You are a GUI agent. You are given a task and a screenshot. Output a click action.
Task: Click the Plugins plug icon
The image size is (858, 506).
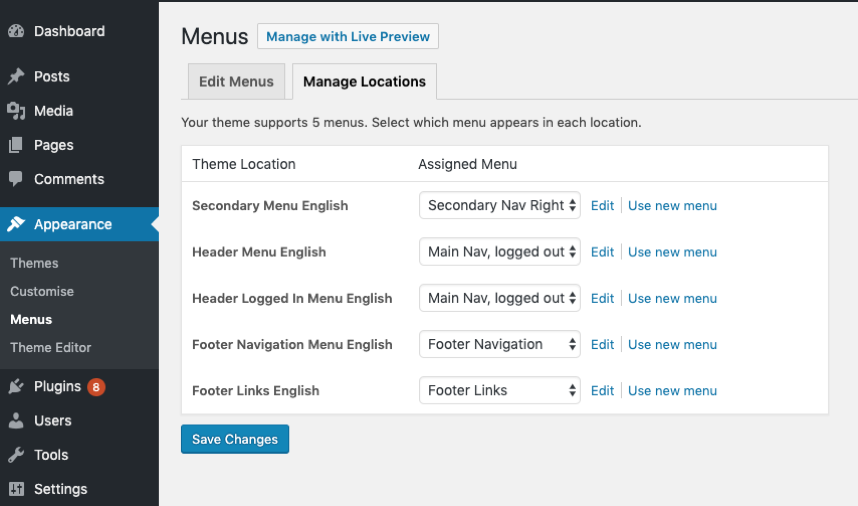click(x=16, y=386)
